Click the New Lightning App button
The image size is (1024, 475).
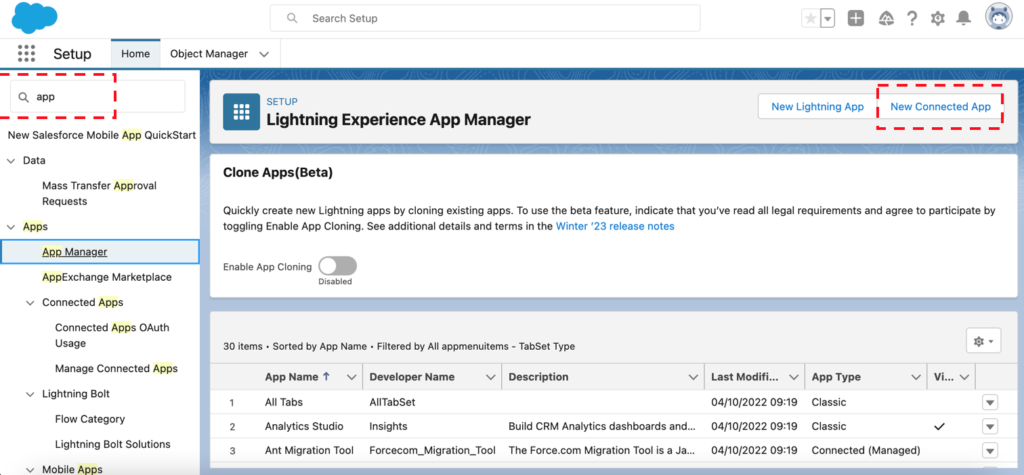click(817, 106)
